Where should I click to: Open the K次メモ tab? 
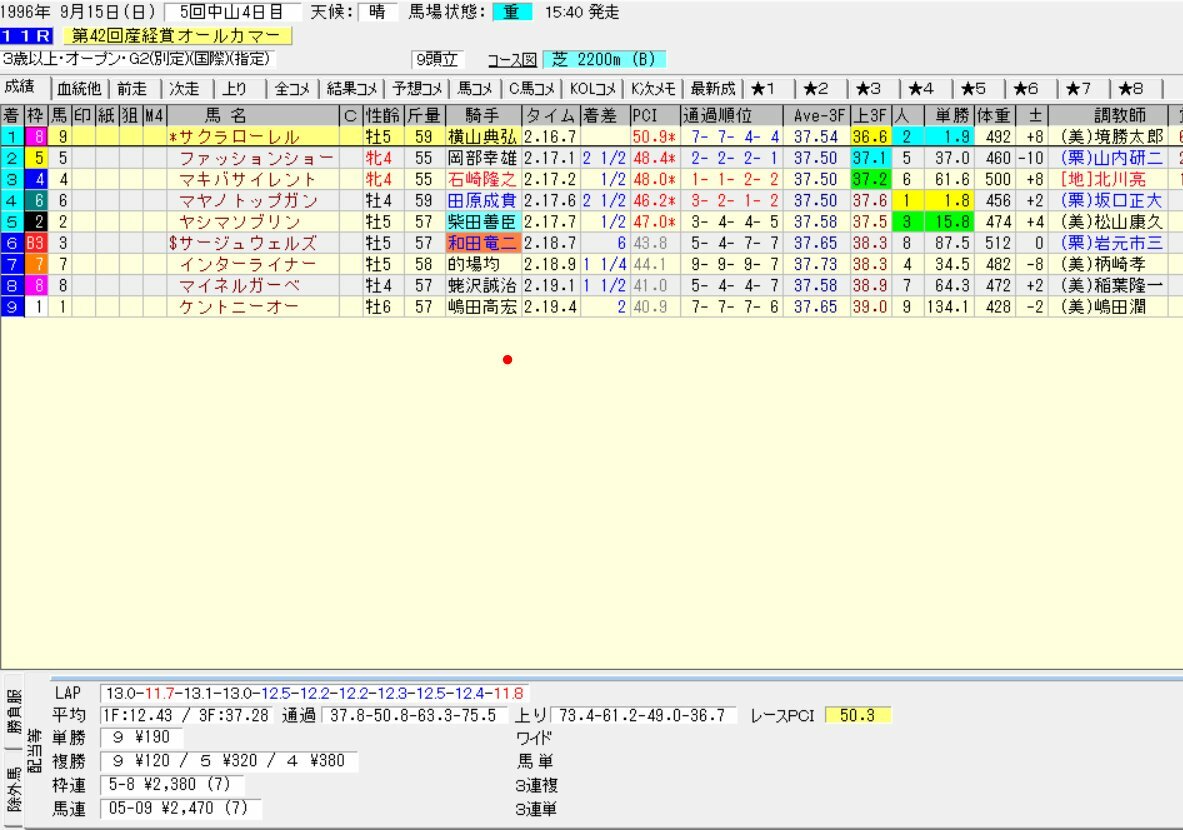tap(653, 89)
